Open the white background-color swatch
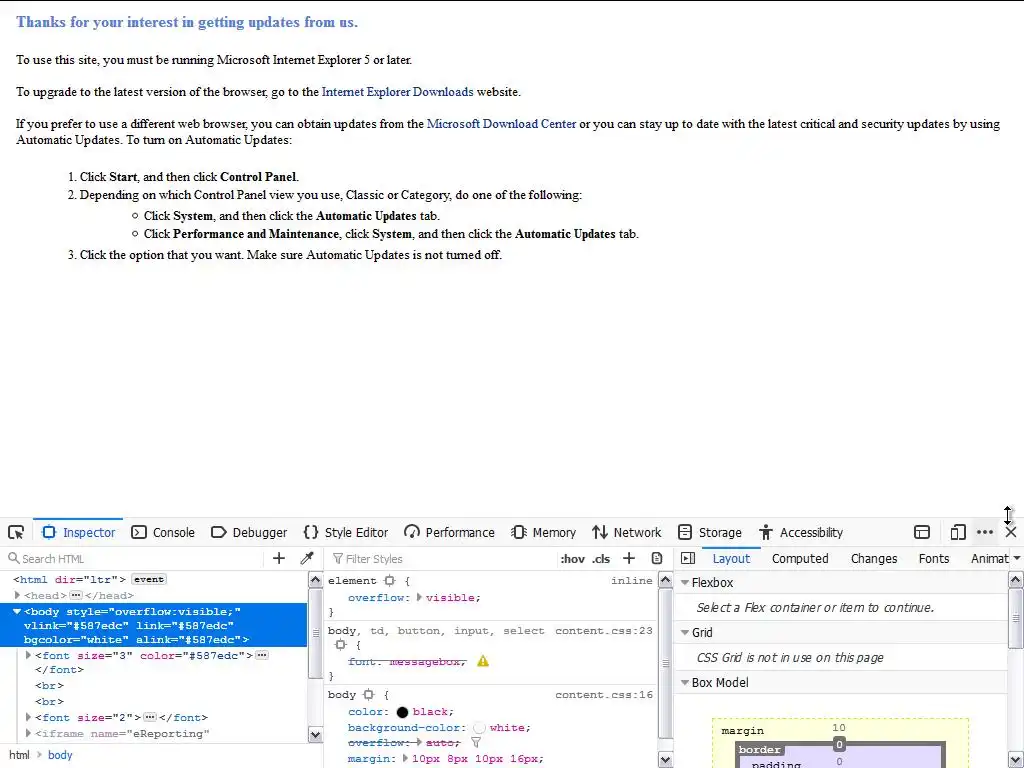 click(479, 728)
